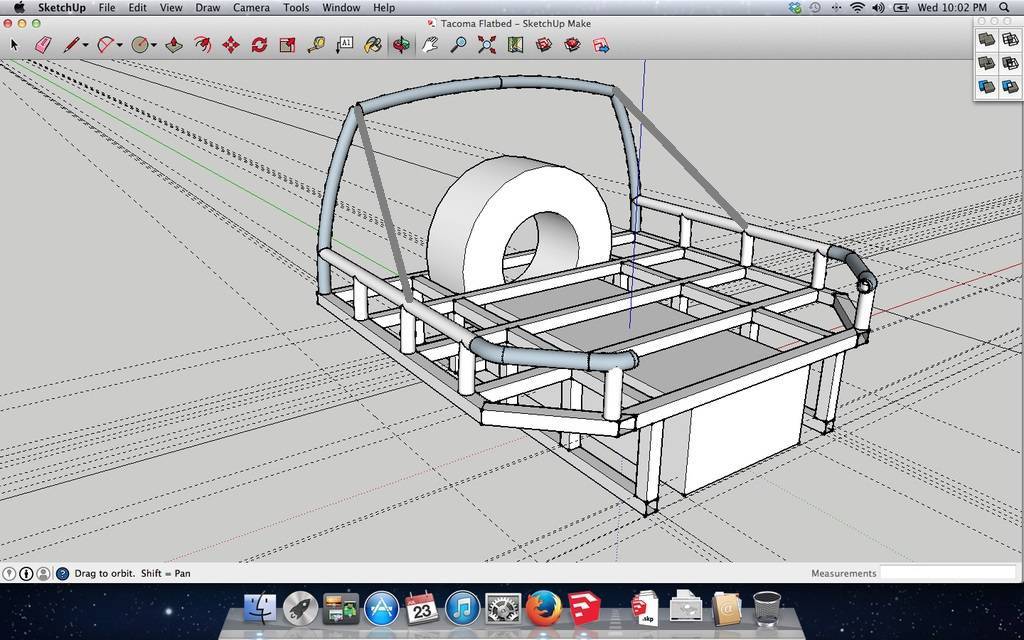Pick the Rotate tool

point(259,45)
